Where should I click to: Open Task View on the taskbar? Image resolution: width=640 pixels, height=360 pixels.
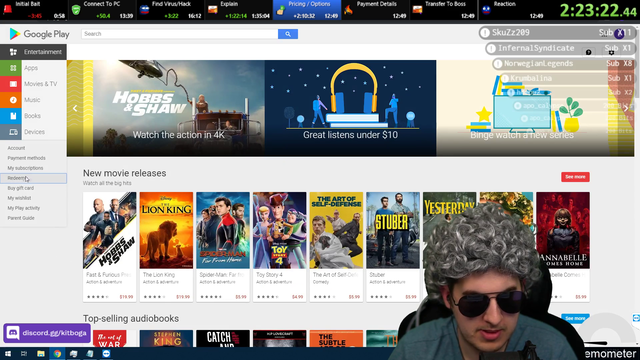tap(24, 353)
